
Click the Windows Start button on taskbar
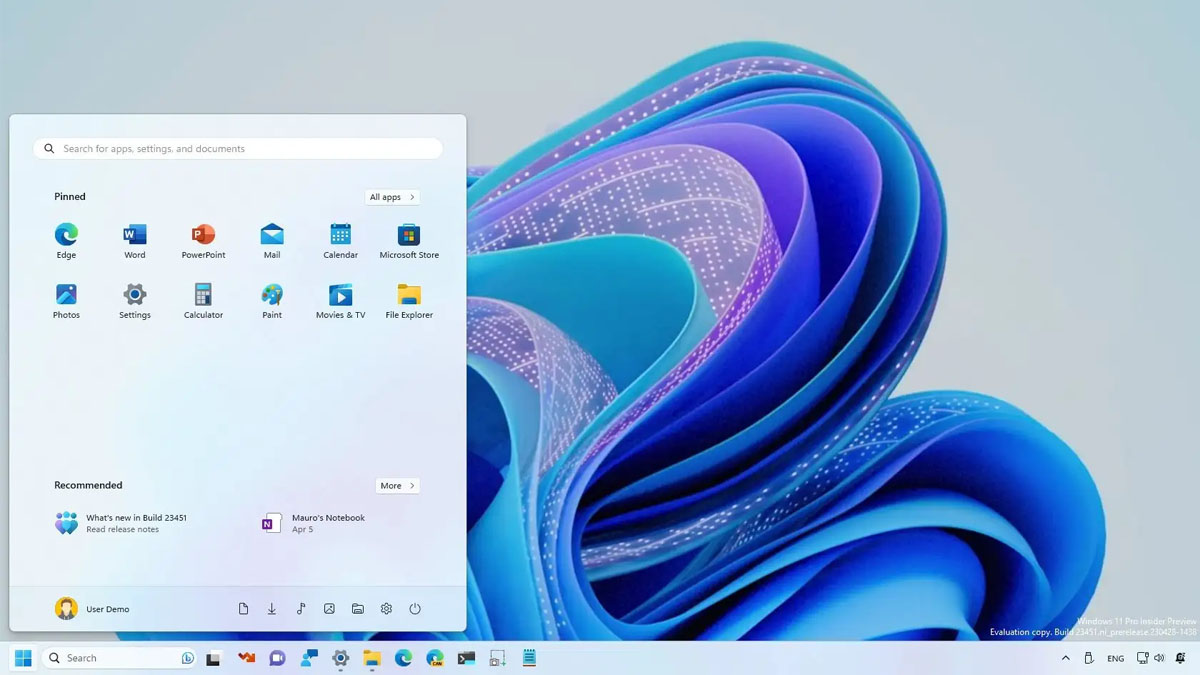pos(23,658)
